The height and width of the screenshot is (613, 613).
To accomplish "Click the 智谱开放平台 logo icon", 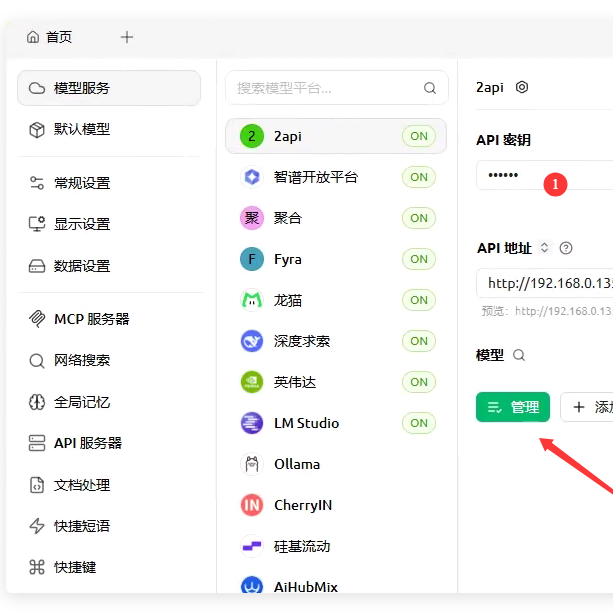I will pyautogui.click(x=252, y=177).
